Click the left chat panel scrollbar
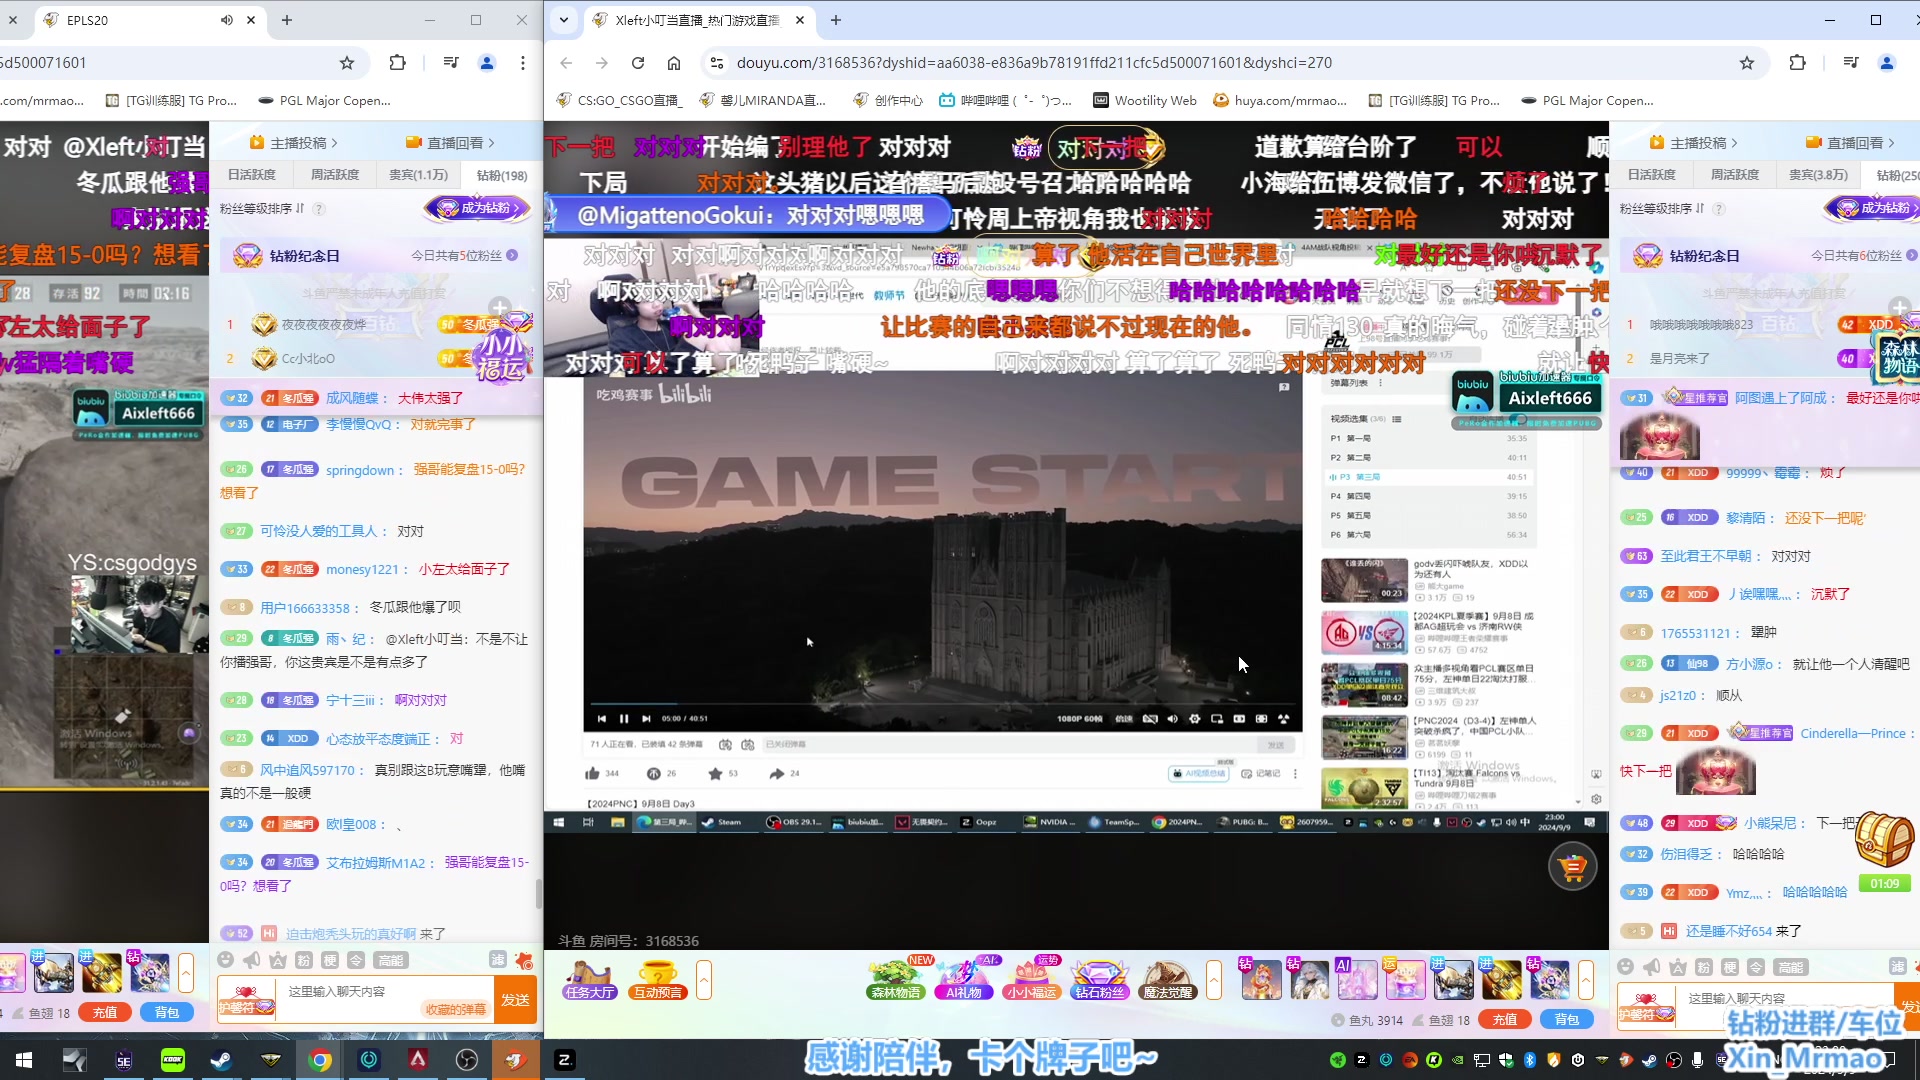Viewport: 1920px width, 1080px height. tap(538, 894)
